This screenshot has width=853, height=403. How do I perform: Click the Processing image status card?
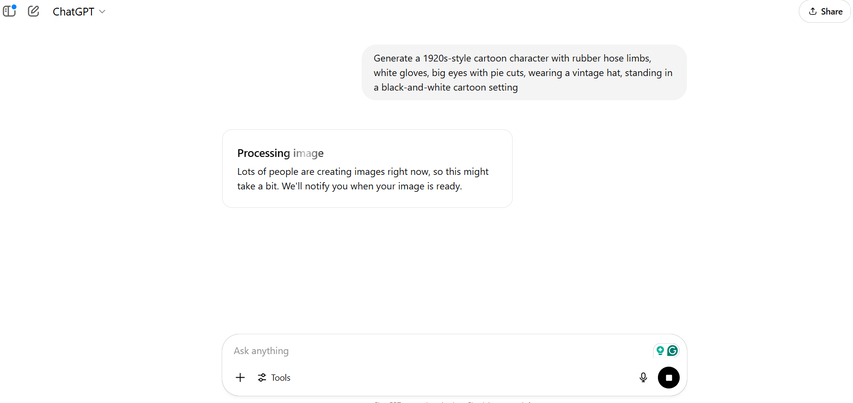[367, 168]
